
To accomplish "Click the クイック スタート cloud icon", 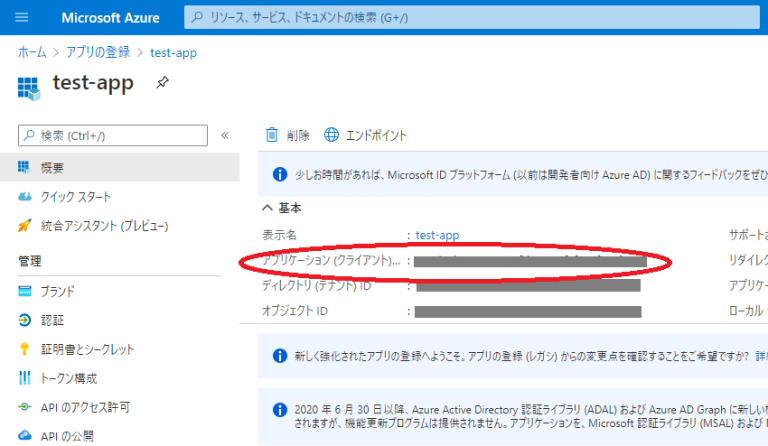I will point(24,197).
